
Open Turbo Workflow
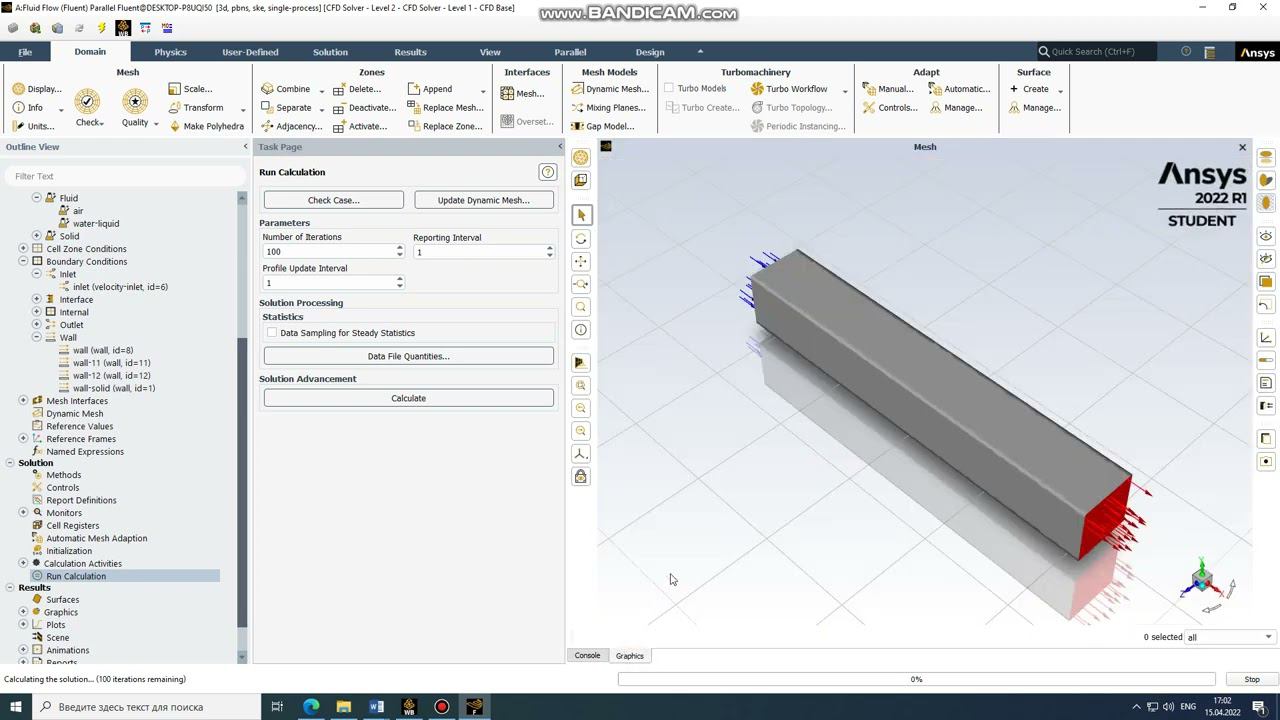pos(789,89)
